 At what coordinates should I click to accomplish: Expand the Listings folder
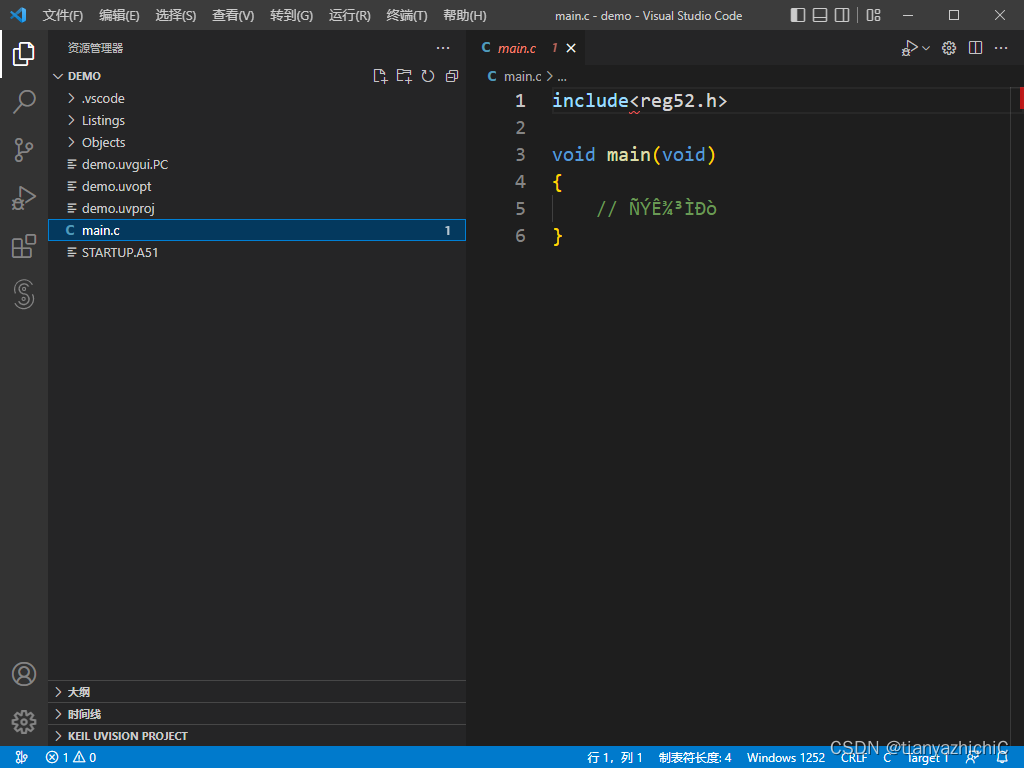tap(257, 120)
